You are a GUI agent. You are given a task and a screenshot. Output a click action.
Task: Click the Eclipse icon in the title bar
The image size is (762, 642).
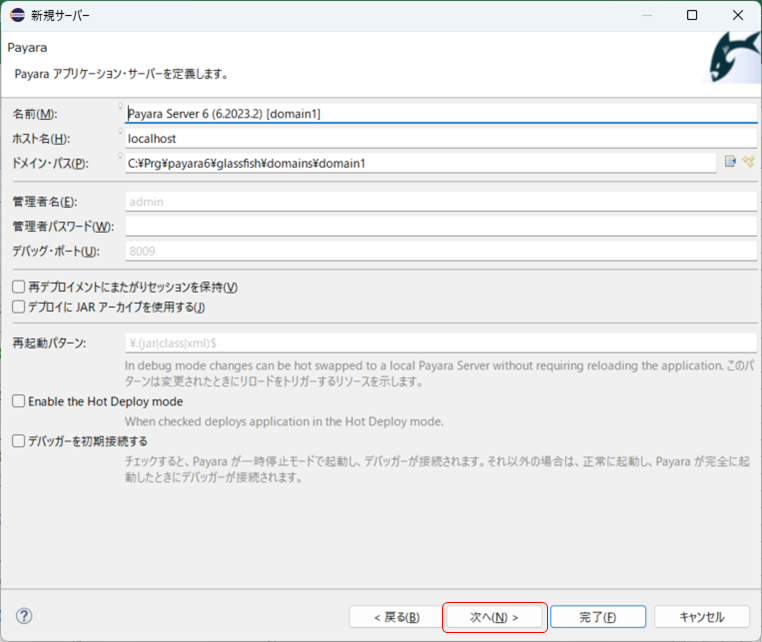(x=17, y=15)
